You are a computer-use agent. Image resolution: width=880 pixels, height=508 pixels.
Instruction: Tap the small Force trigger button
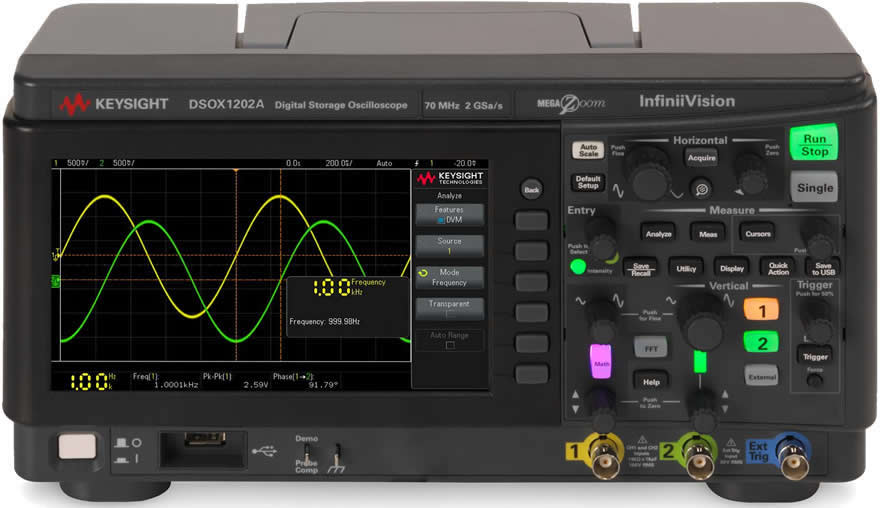click(x=814, y=380)
